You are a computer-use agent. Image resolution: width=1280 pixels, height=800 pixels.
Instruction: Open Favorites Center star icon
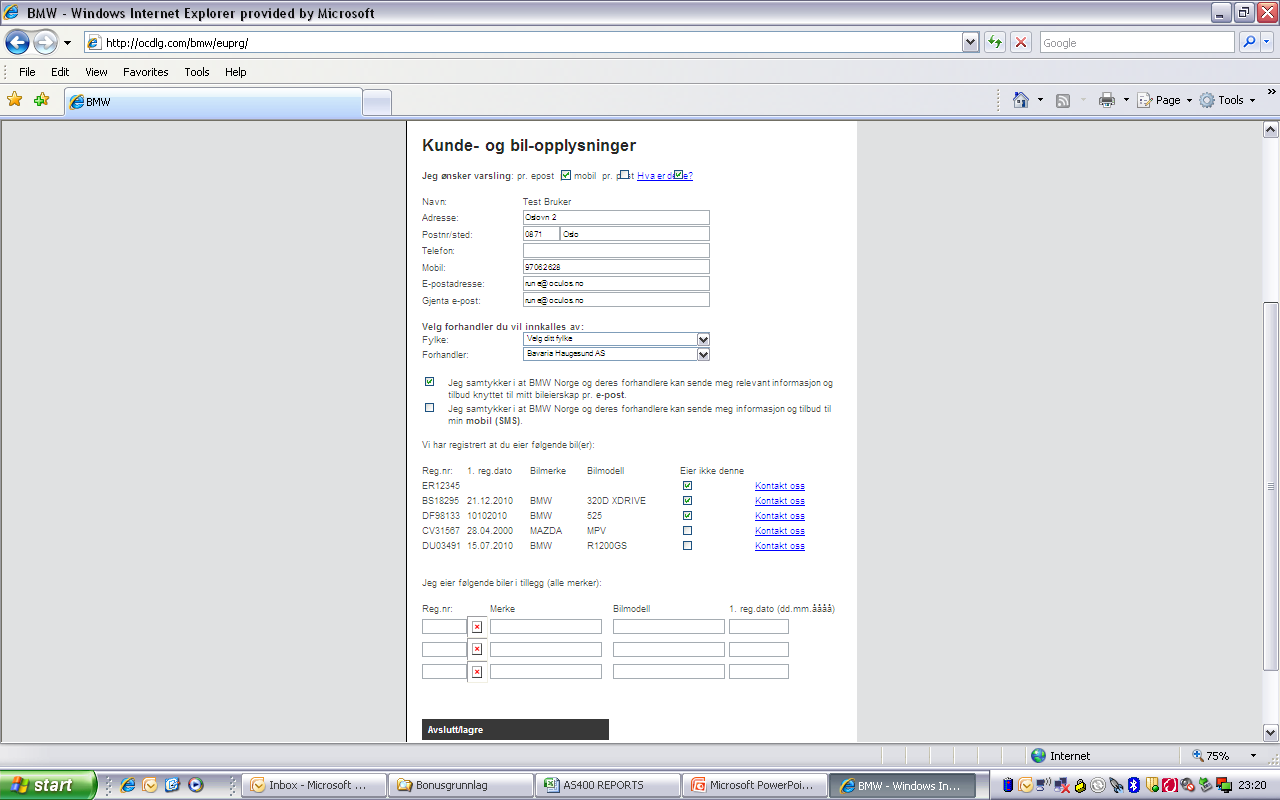click(x=15, y=99)
